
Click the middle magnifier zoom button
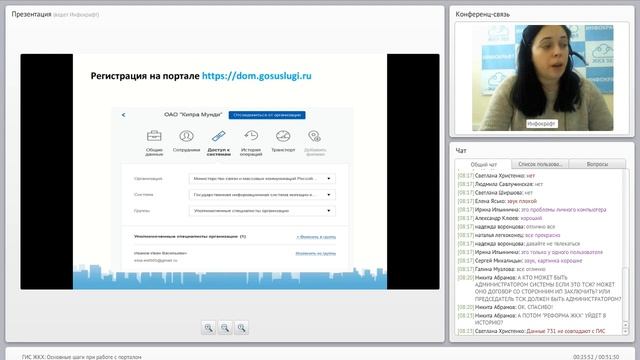click(x=225, y=327)
